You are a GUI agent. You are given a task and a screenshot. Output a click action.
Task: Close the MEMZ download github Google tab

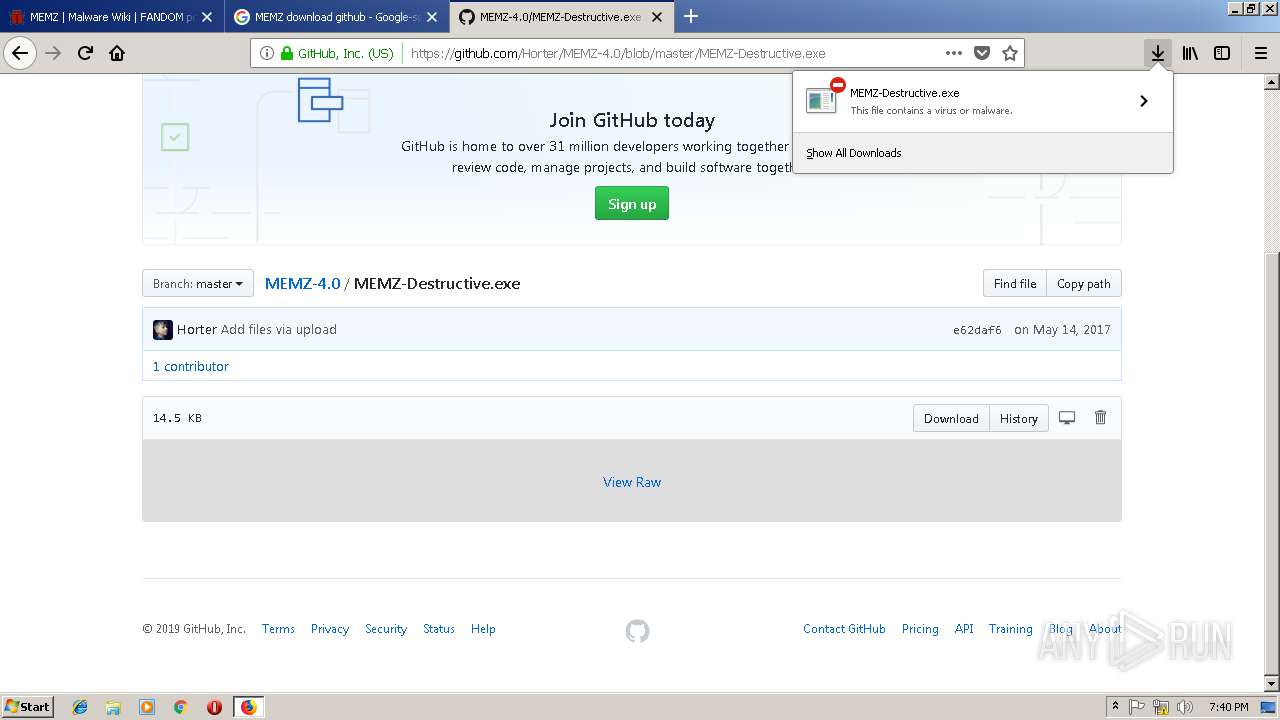pyautogui.click(x=432, y=17)
